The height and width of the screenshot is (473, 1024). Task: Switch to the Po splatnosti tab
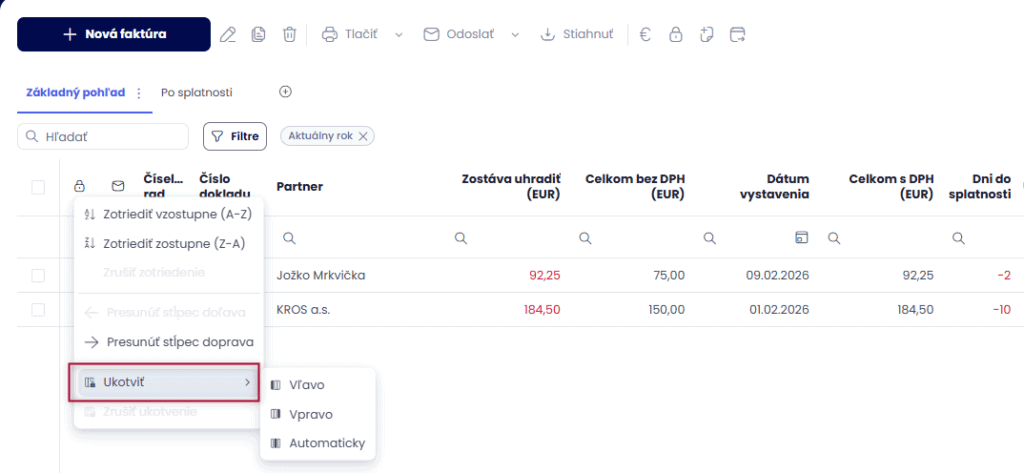coord(196,93)
